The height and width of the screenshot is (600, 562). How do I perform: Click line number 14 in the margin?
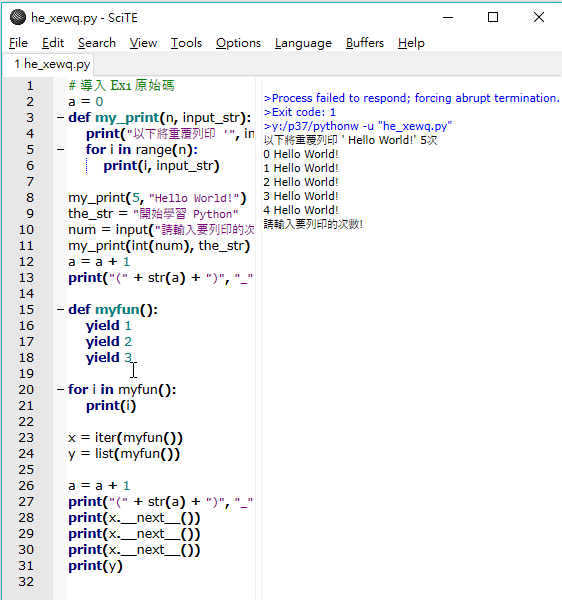click(x=26, y=294)
